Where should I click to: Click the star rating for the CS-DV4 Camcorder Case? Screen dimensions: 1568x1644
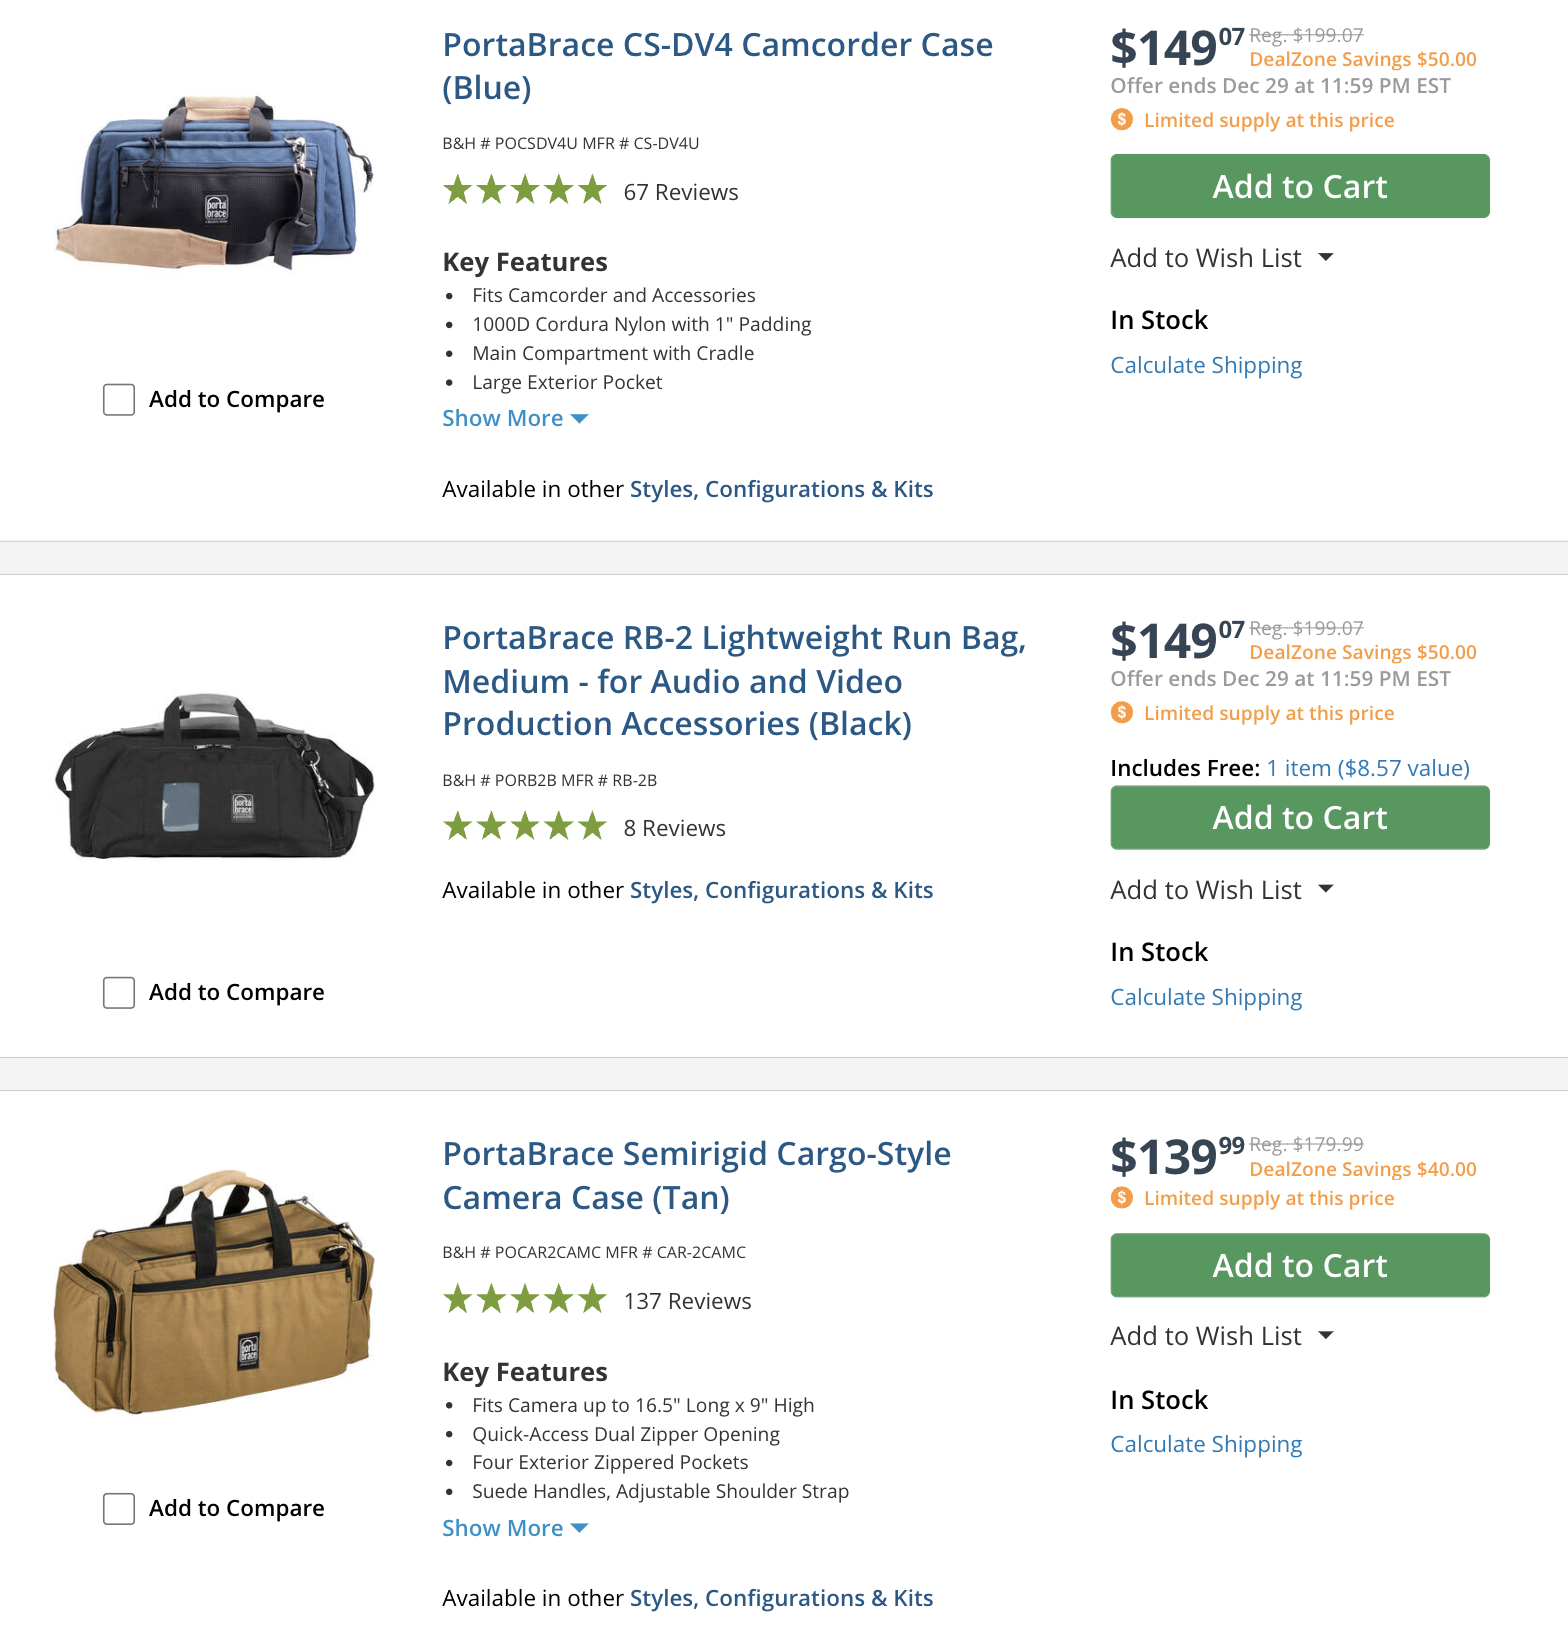[x=525, y=190]
